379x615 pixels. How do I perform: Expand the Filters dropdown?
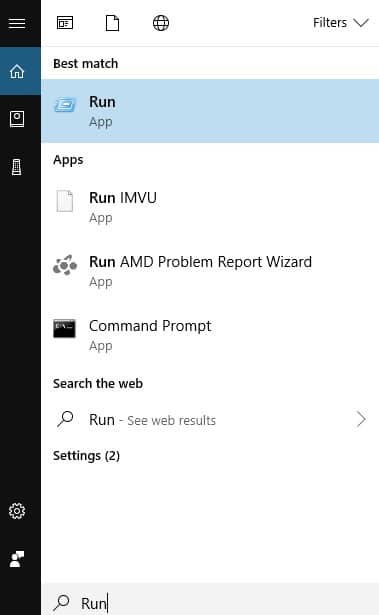click(x=341, y=23)
